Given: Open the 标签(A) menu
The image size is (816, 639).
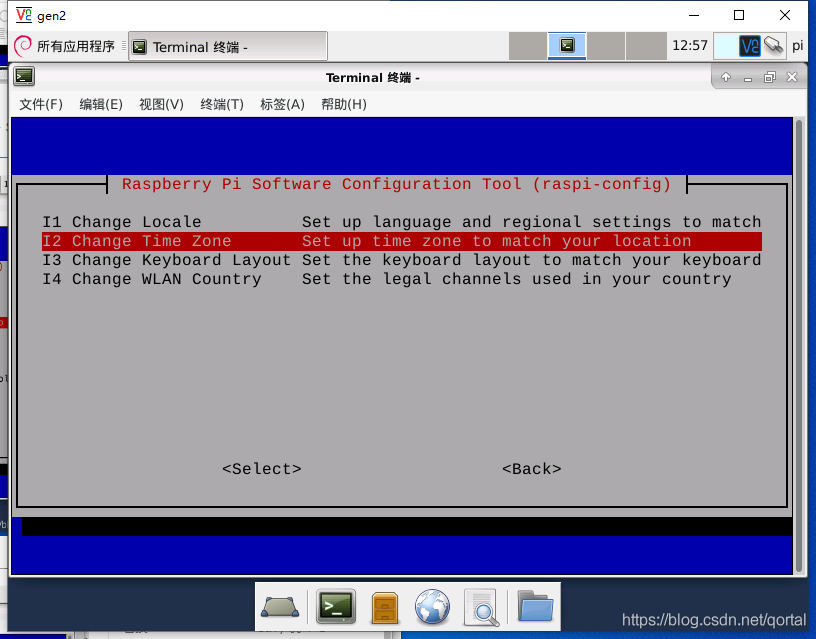Looking at the screenshot, I should coord(282,105).
